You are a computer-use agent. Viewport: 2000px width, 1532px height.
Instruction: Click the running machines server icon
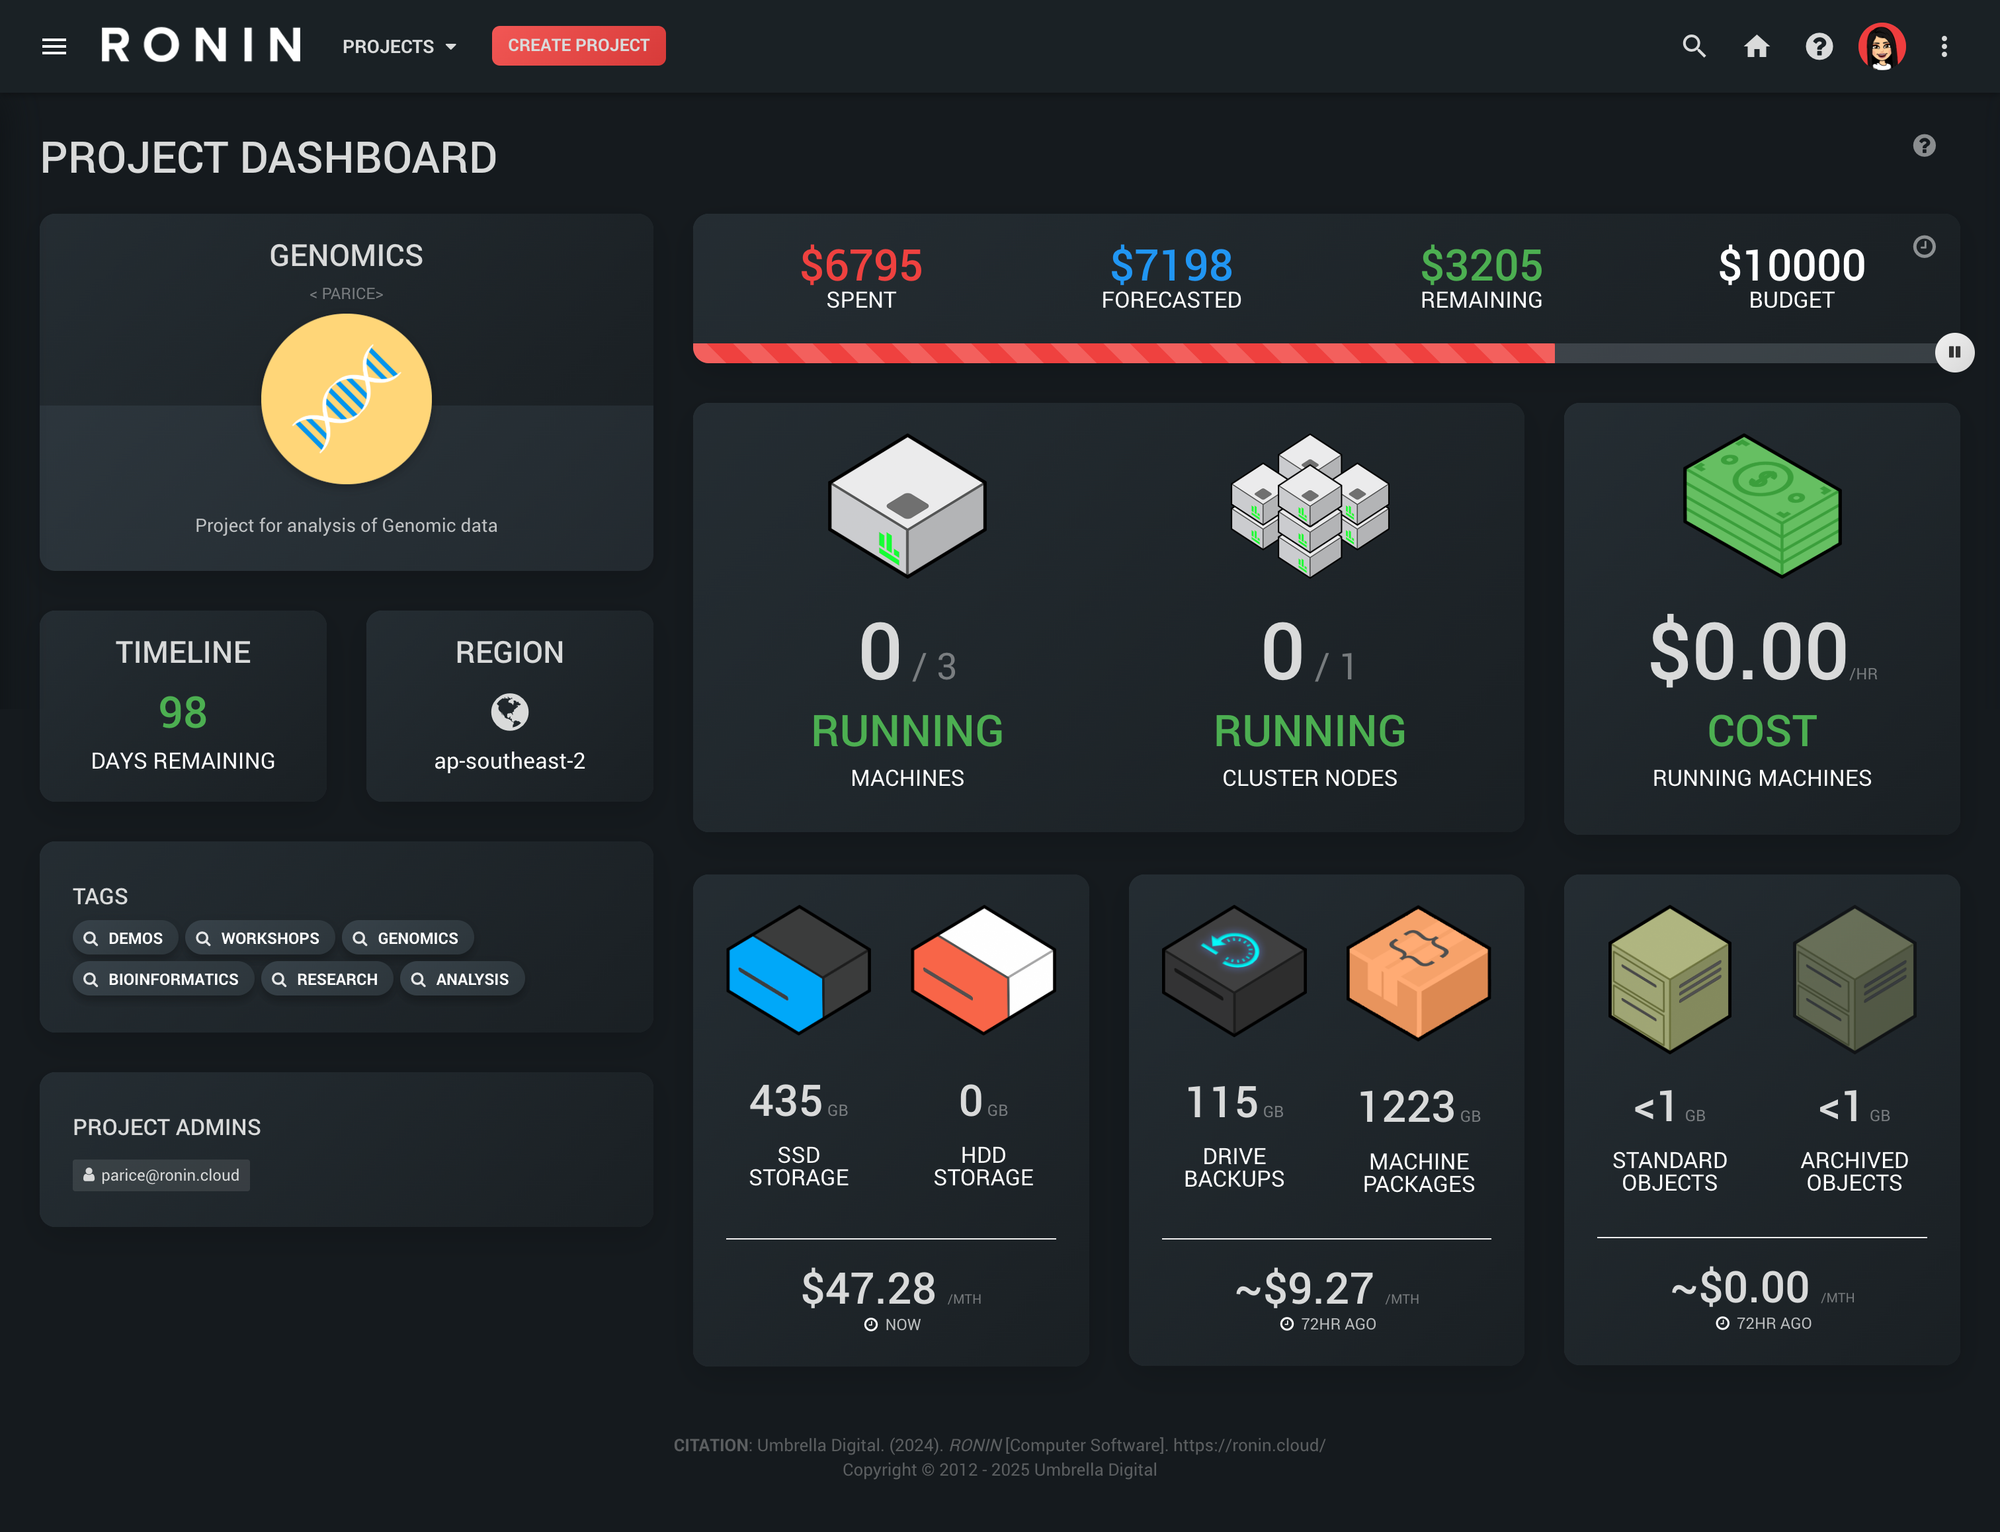(907, 506)
